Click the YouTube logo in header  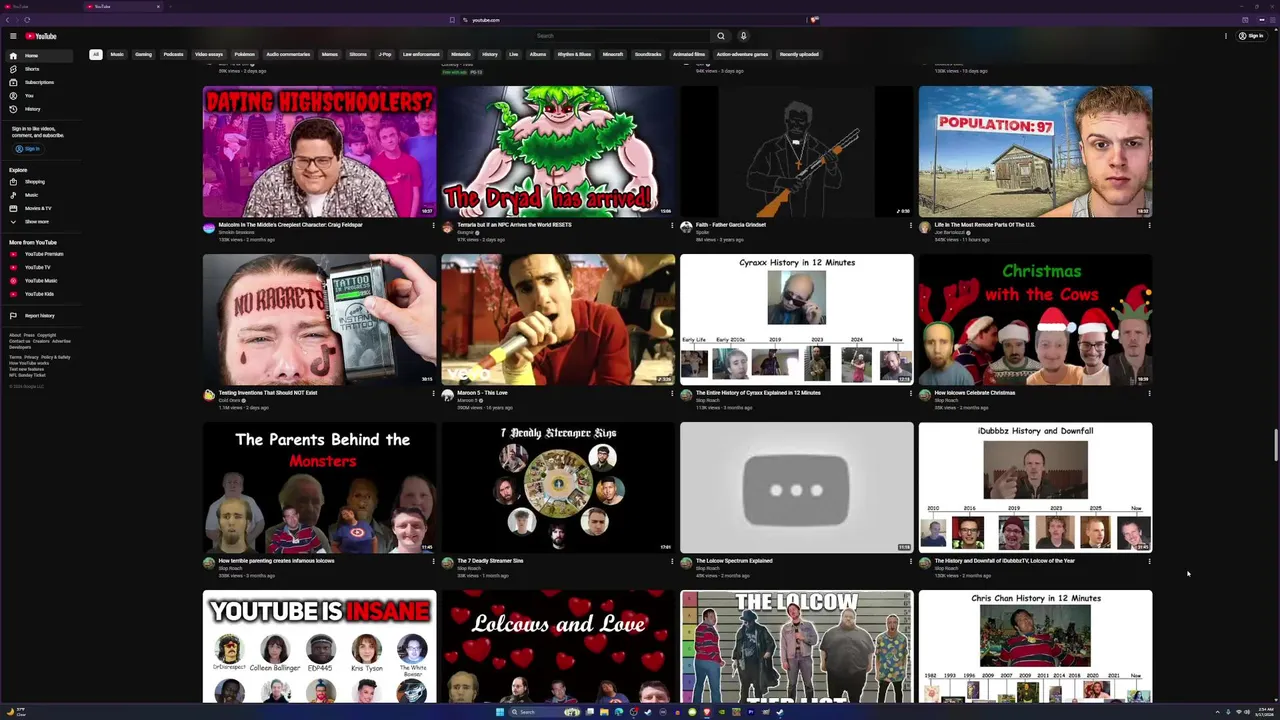(41, 36)
